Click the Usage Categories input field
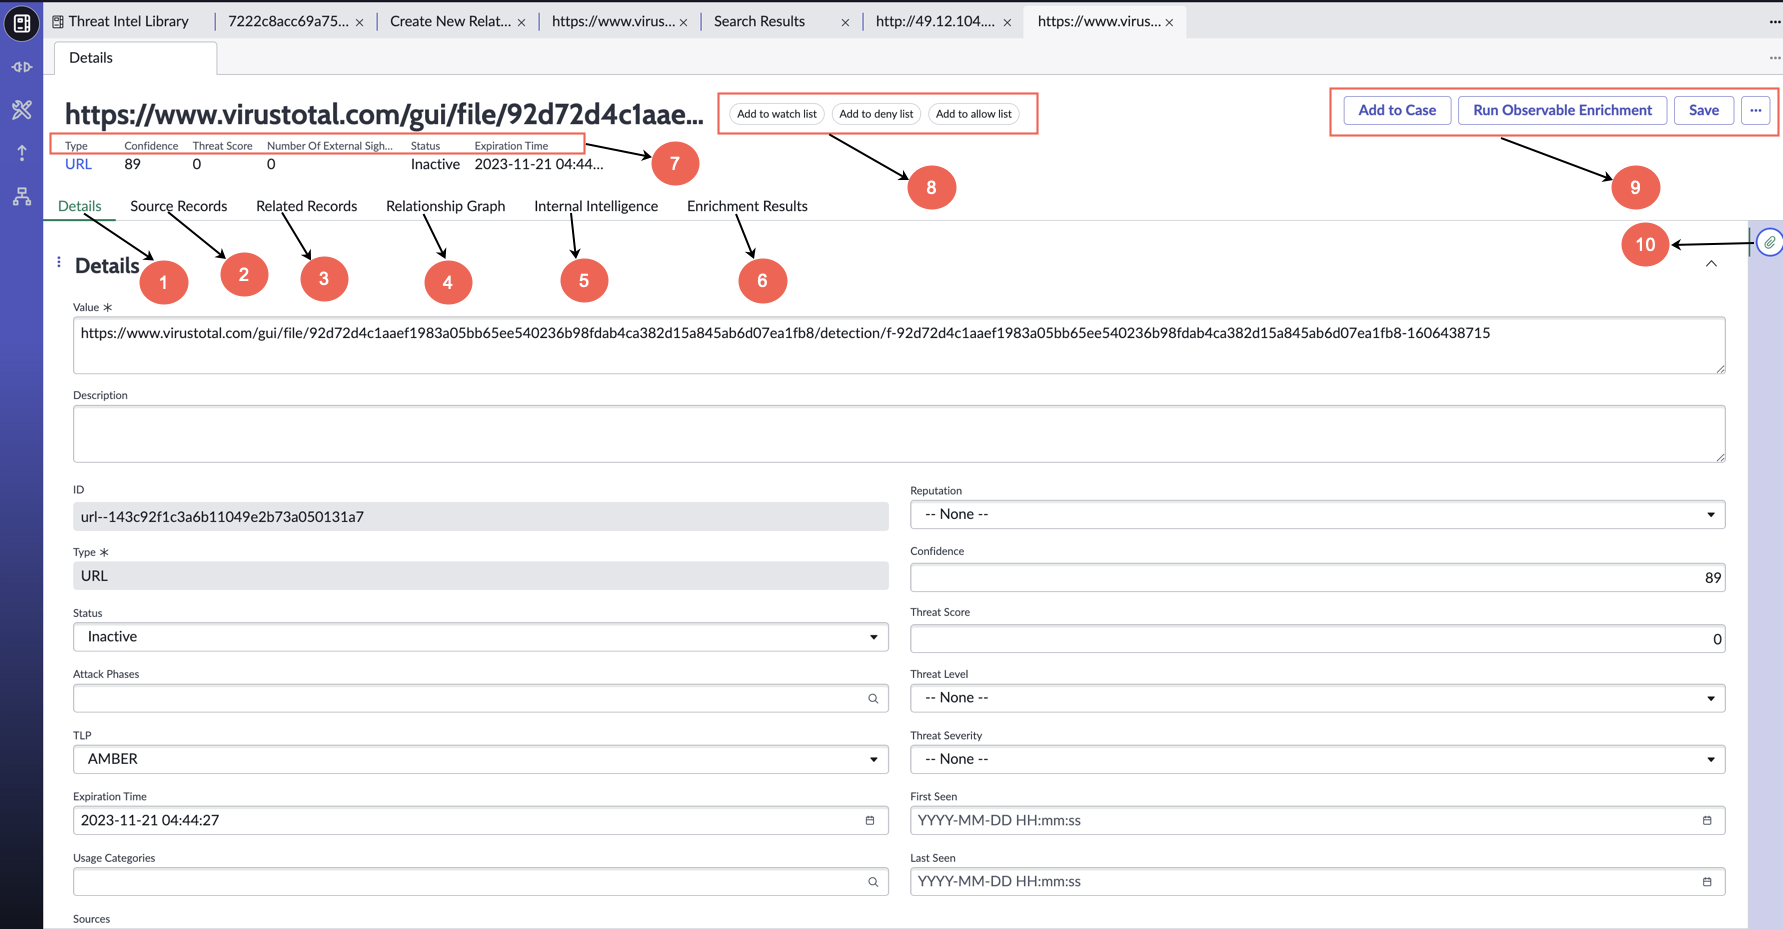This screenshot has height=929, width=1783. point(480,882)
